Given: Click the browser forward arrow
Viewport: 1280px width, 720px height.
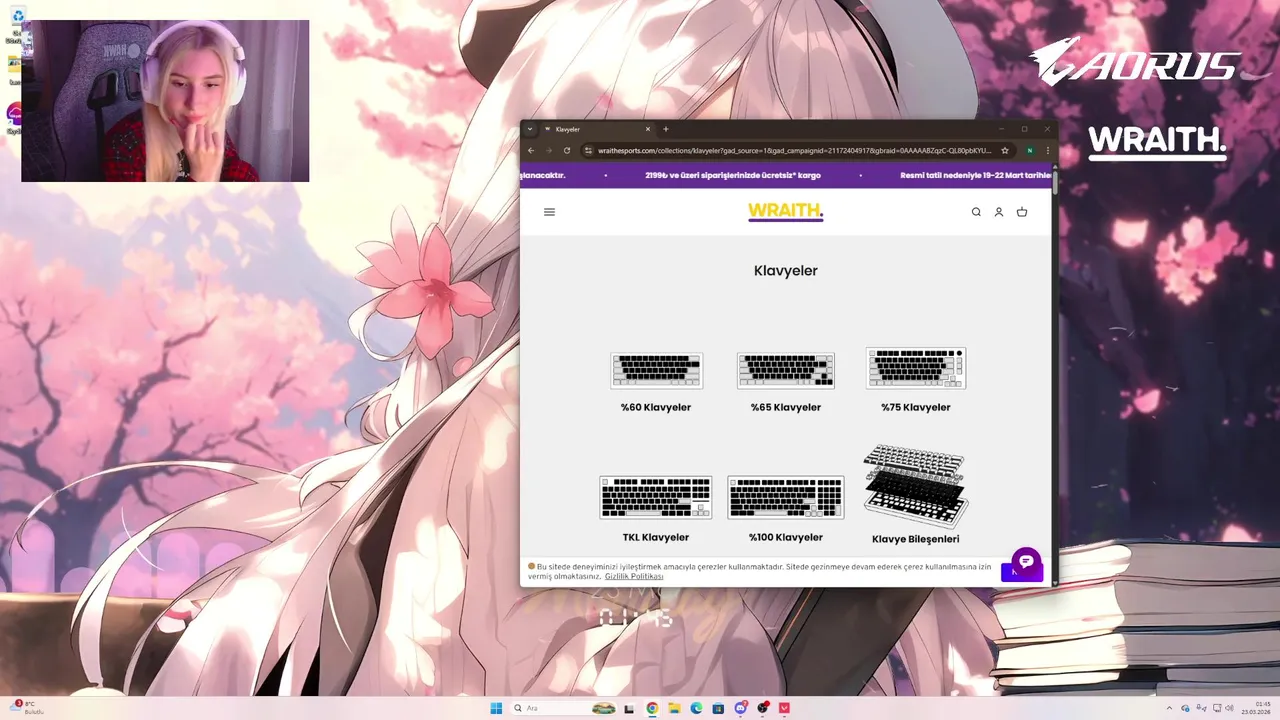Looking at the screenshot, I should pyautogui.click(x=548, y=150).
